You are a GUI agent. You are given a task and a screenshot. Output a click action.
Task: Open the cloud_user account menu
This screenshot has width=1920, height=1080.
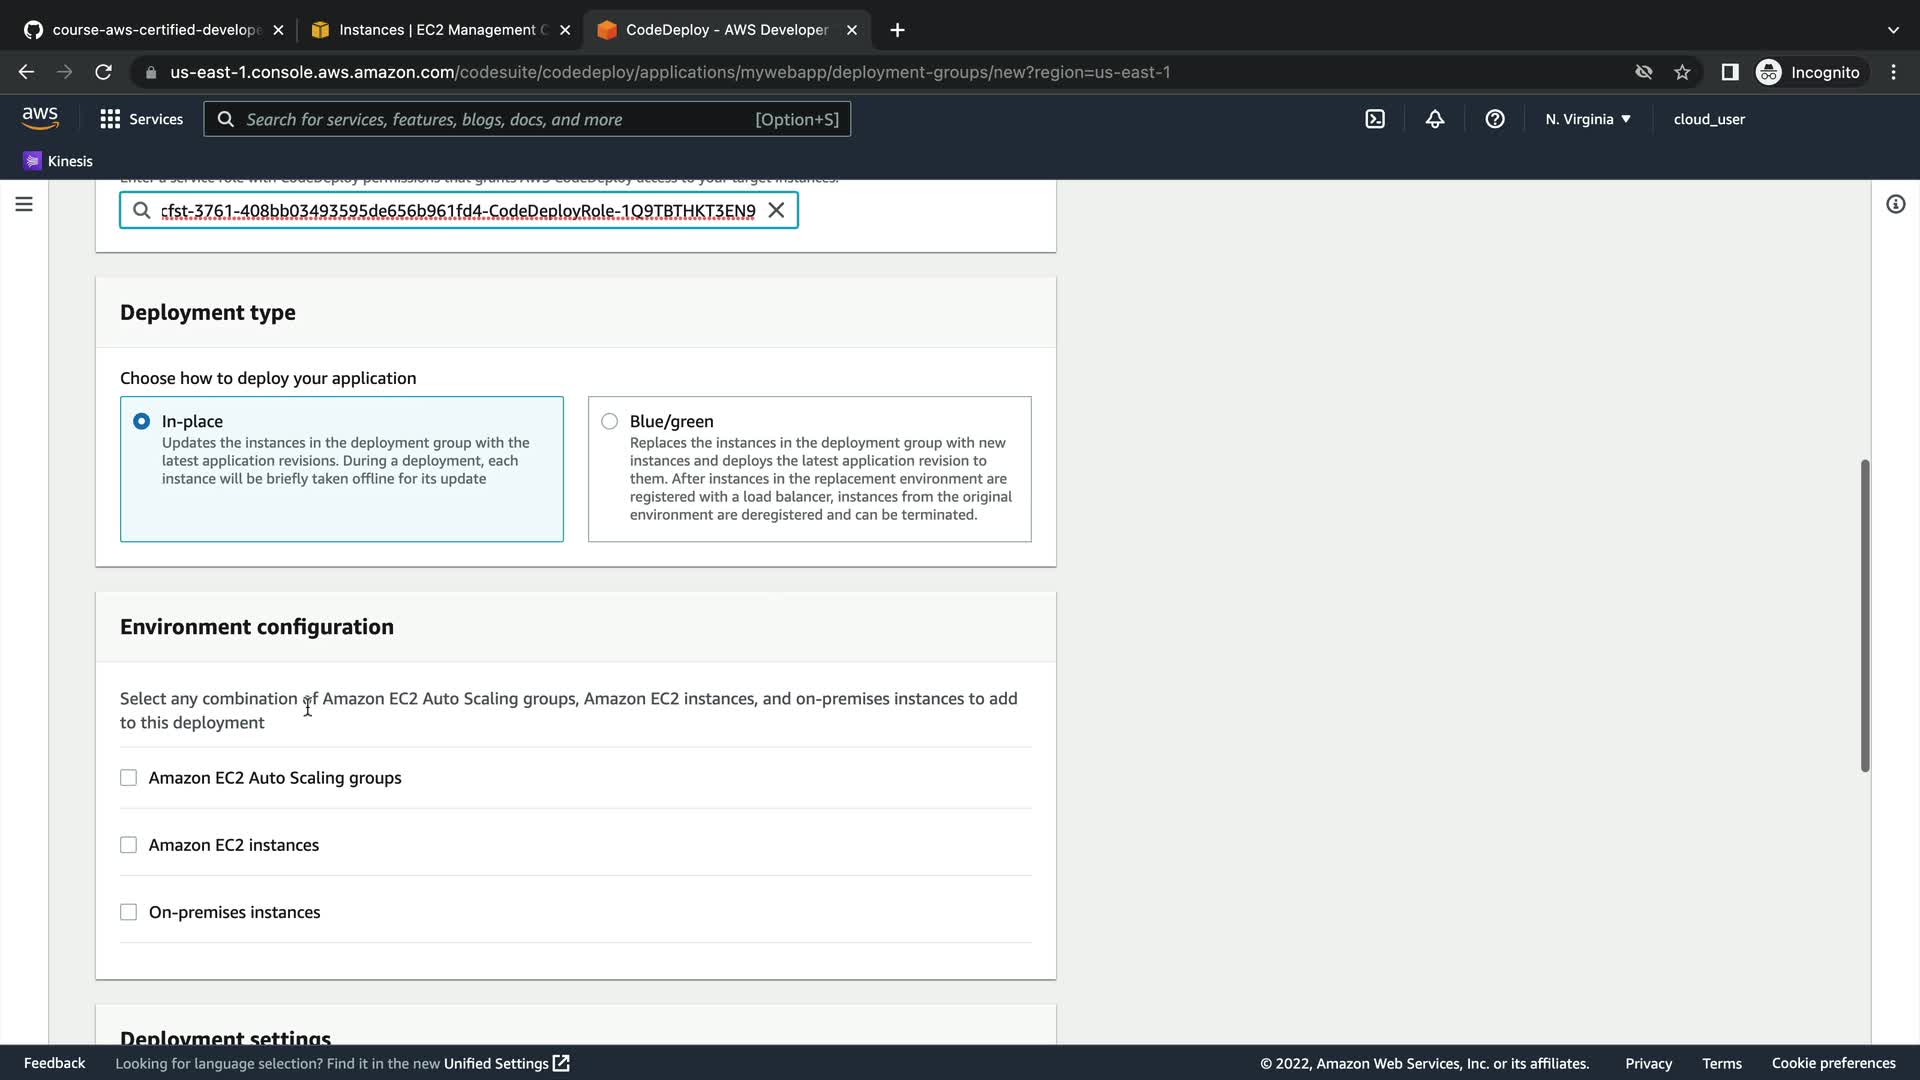tap(1709, 119)
